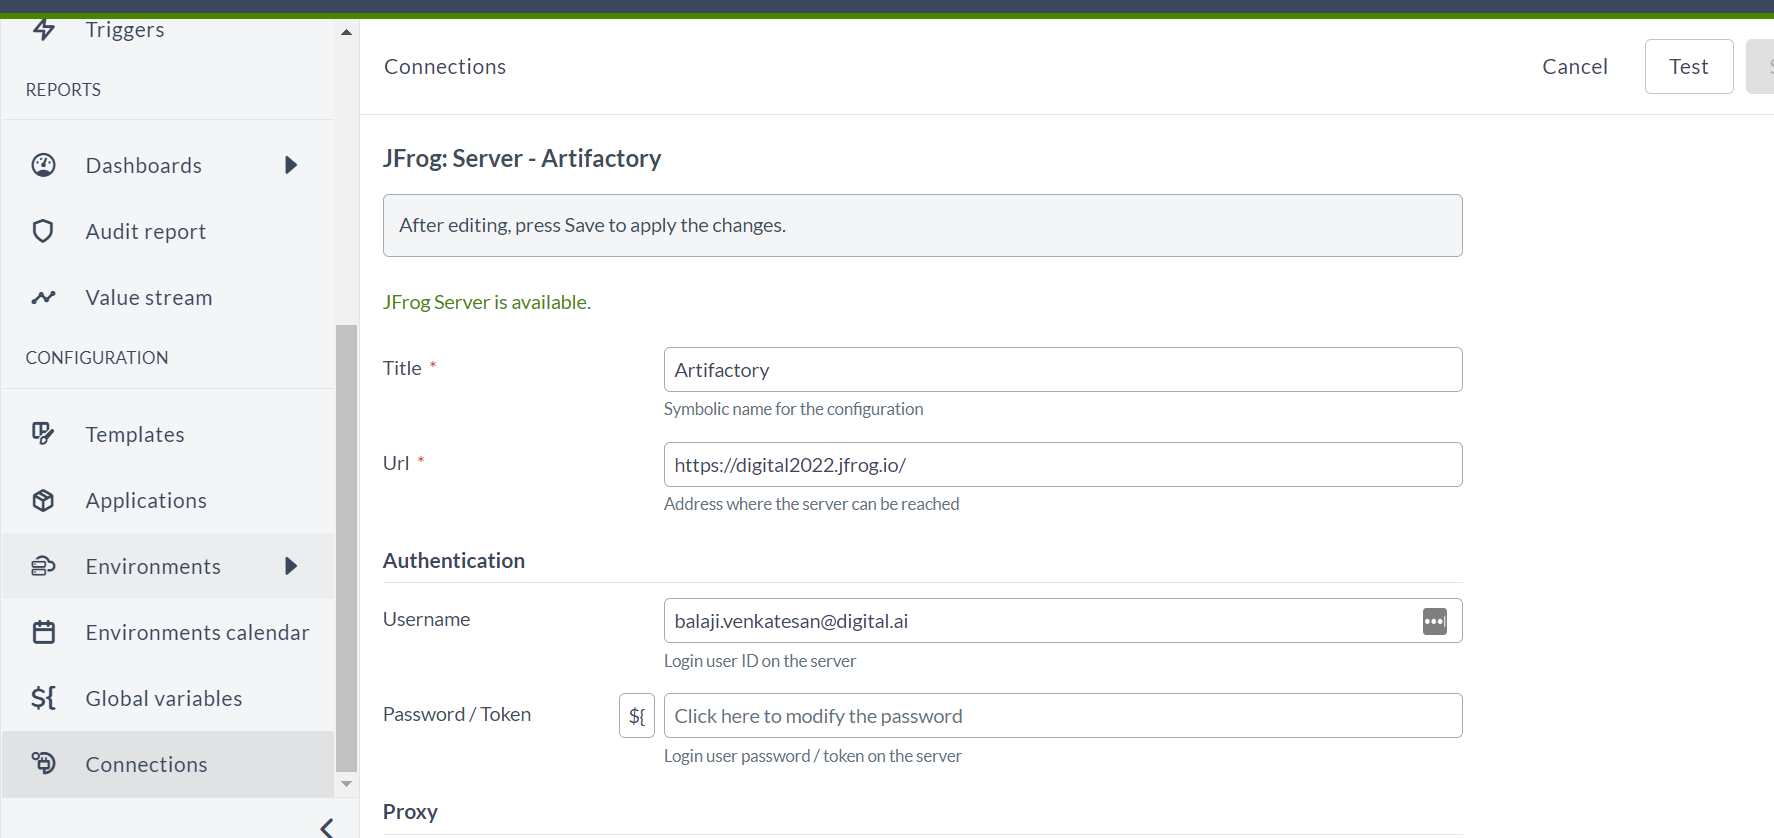Click the Triggers lightning bolt icon

click(x=43, y=29)
